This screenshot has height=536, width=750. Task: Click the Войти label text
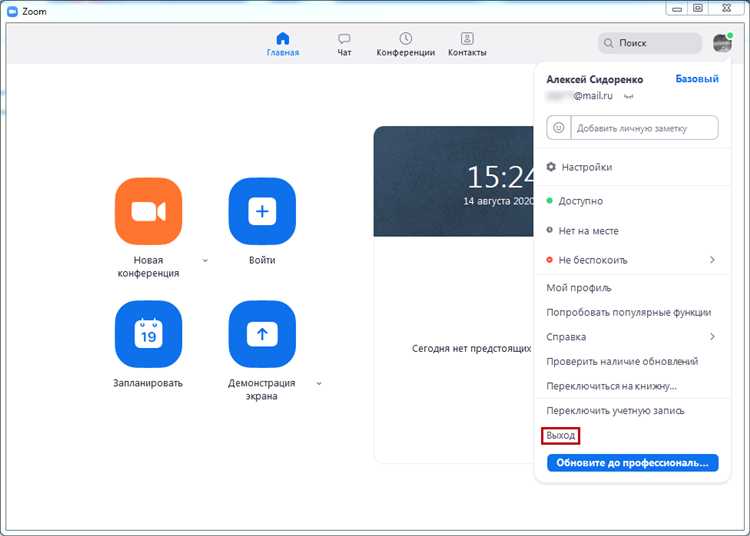(x=262, y=260)
